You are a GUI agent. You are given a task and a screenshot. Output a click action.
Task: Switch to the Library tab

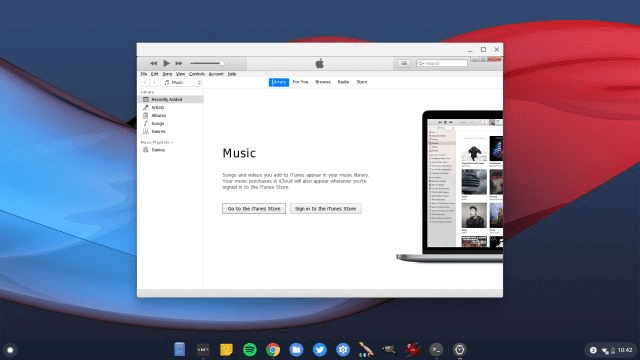point(279,82)
